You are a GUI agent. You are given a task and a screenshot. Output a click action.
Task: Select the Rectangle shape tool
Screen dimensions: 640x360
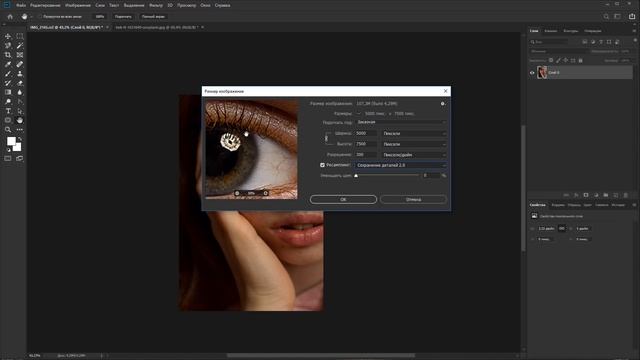click(x=8, y=120)
